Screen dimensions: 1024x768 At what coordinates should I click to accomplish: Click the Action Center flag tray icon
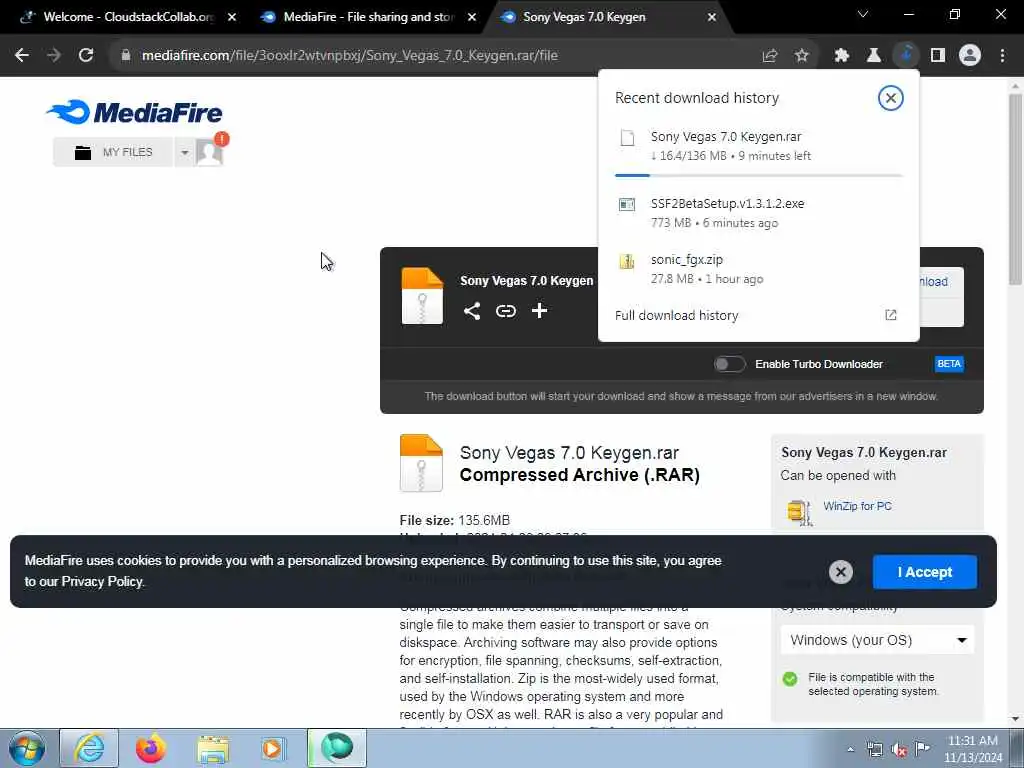click(x=922, y=748)
